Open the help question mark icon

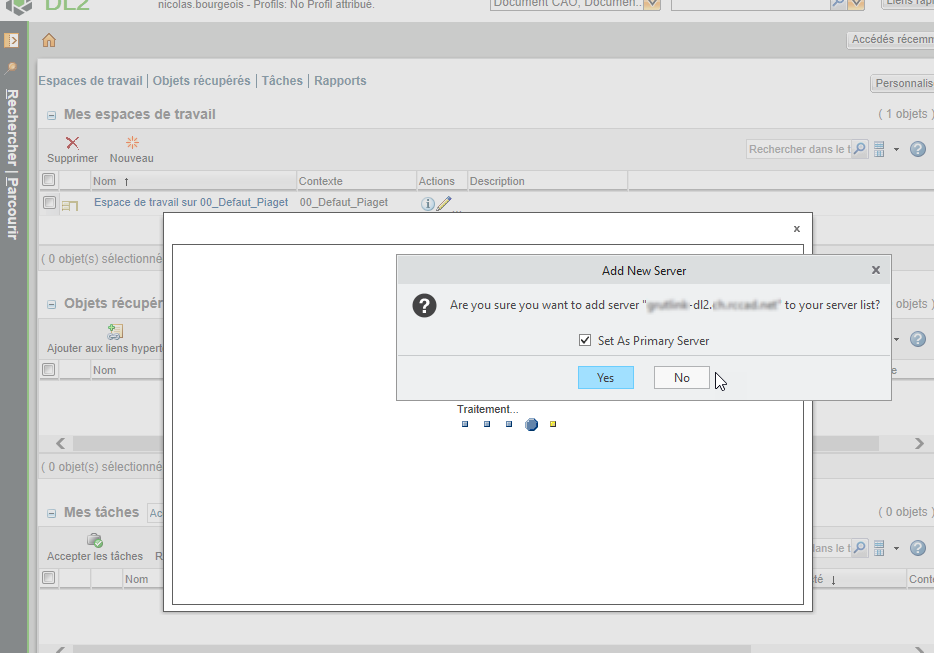coord(917,148)
